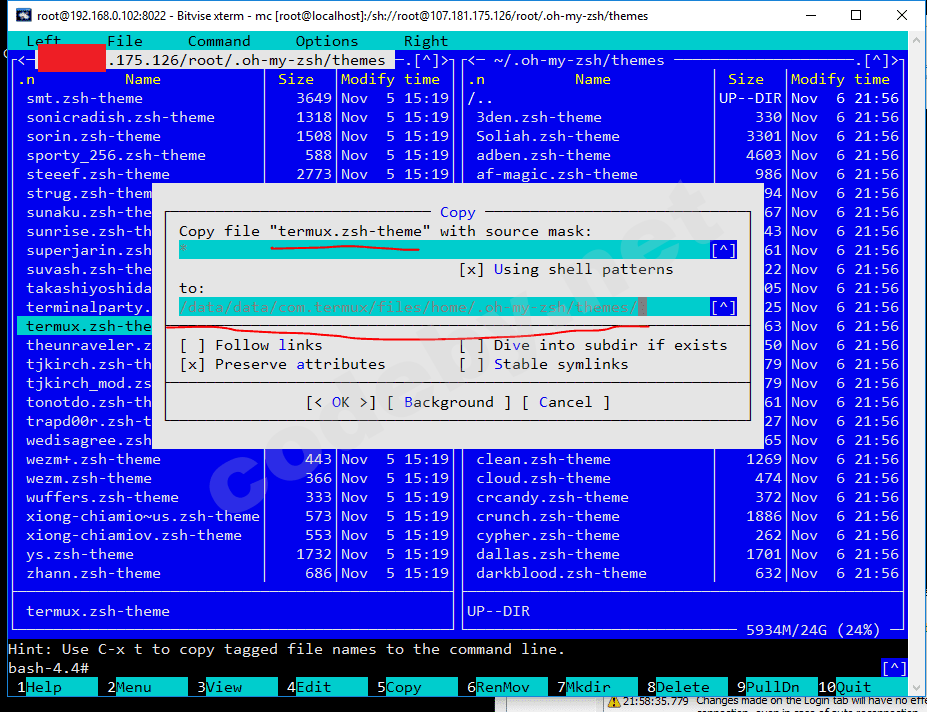Open the Right menu
Screen dimensions: 927x712
tap(426, 41)
